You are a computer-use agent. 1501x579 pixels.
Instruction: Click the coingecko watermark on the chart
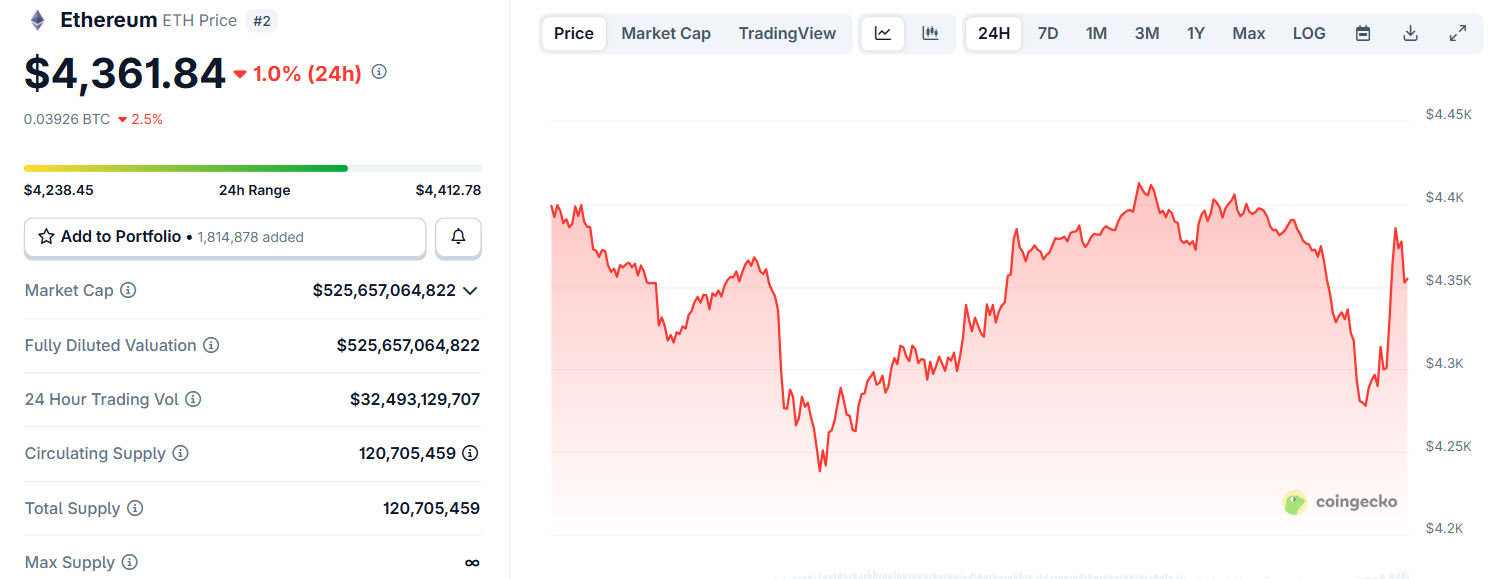[x=1339, y=503]
